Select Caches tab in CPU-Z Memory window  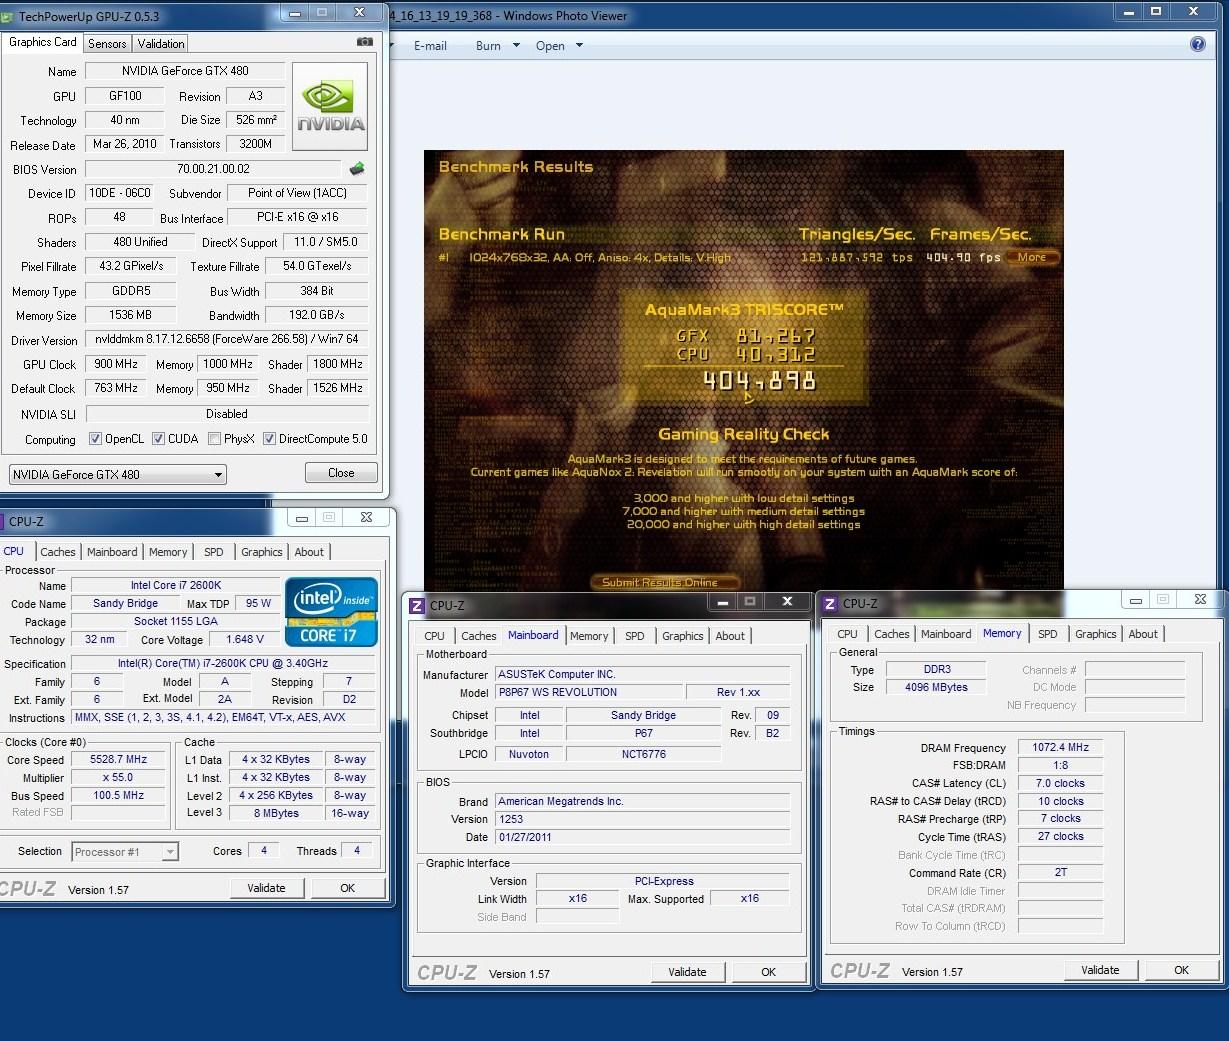892,634
